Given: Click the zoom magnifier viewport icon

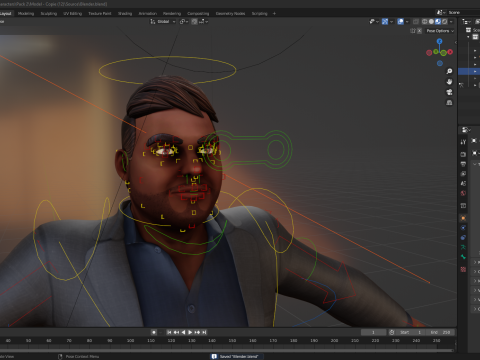Looking at the screenshot, I should [449, 71].
